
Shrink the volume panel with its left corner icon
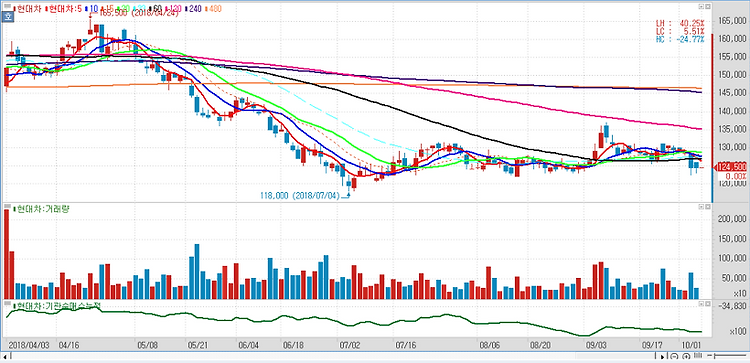coord(701,207)
